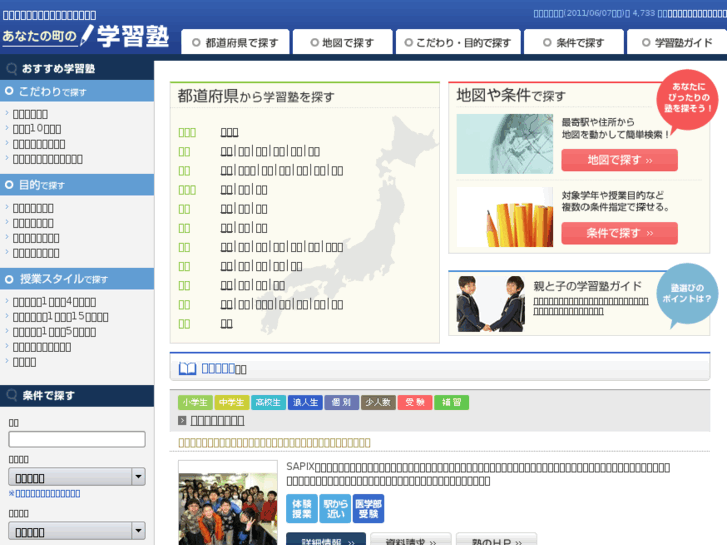Click the 塾のHP button

pyautogui.click(x=497, y=539)
